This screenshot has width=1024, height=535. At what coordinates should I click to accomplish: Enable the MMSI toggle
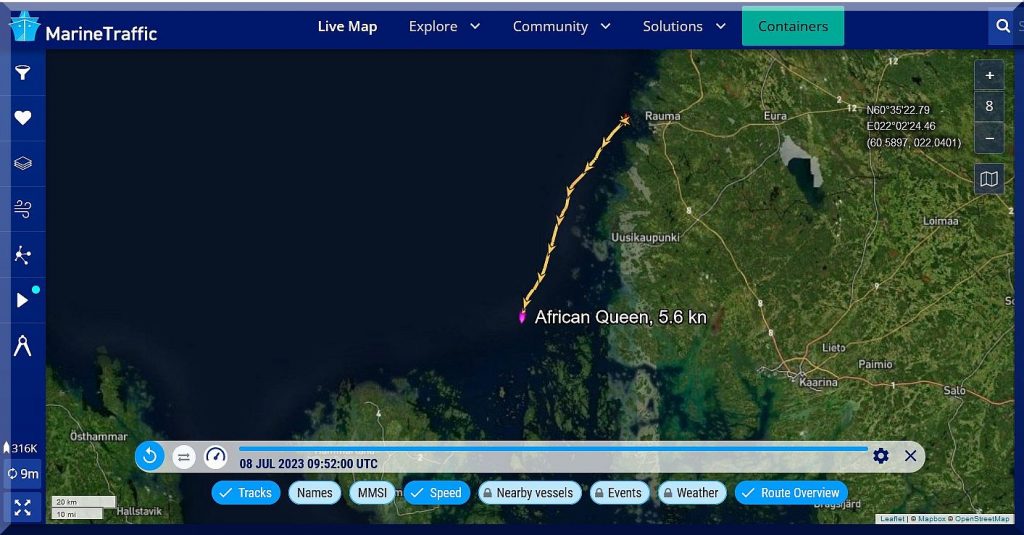tap(372, 493)
